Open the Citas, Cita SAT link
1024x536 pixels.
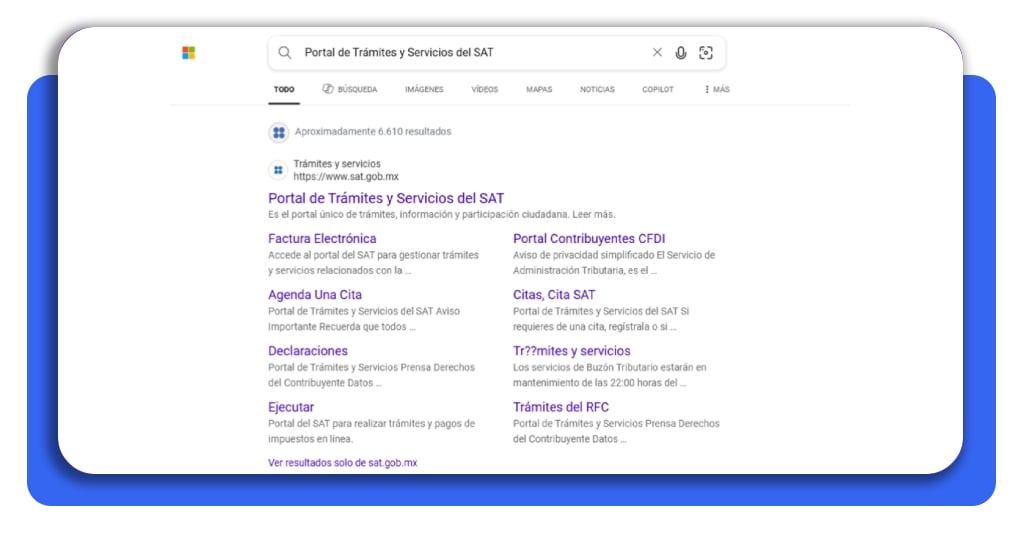tap(554, 295)
